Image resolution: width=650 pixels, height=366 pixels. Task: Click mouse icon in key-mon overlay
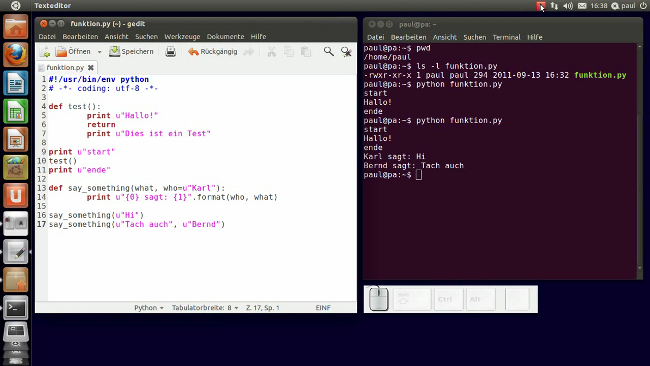click(378, 299)
